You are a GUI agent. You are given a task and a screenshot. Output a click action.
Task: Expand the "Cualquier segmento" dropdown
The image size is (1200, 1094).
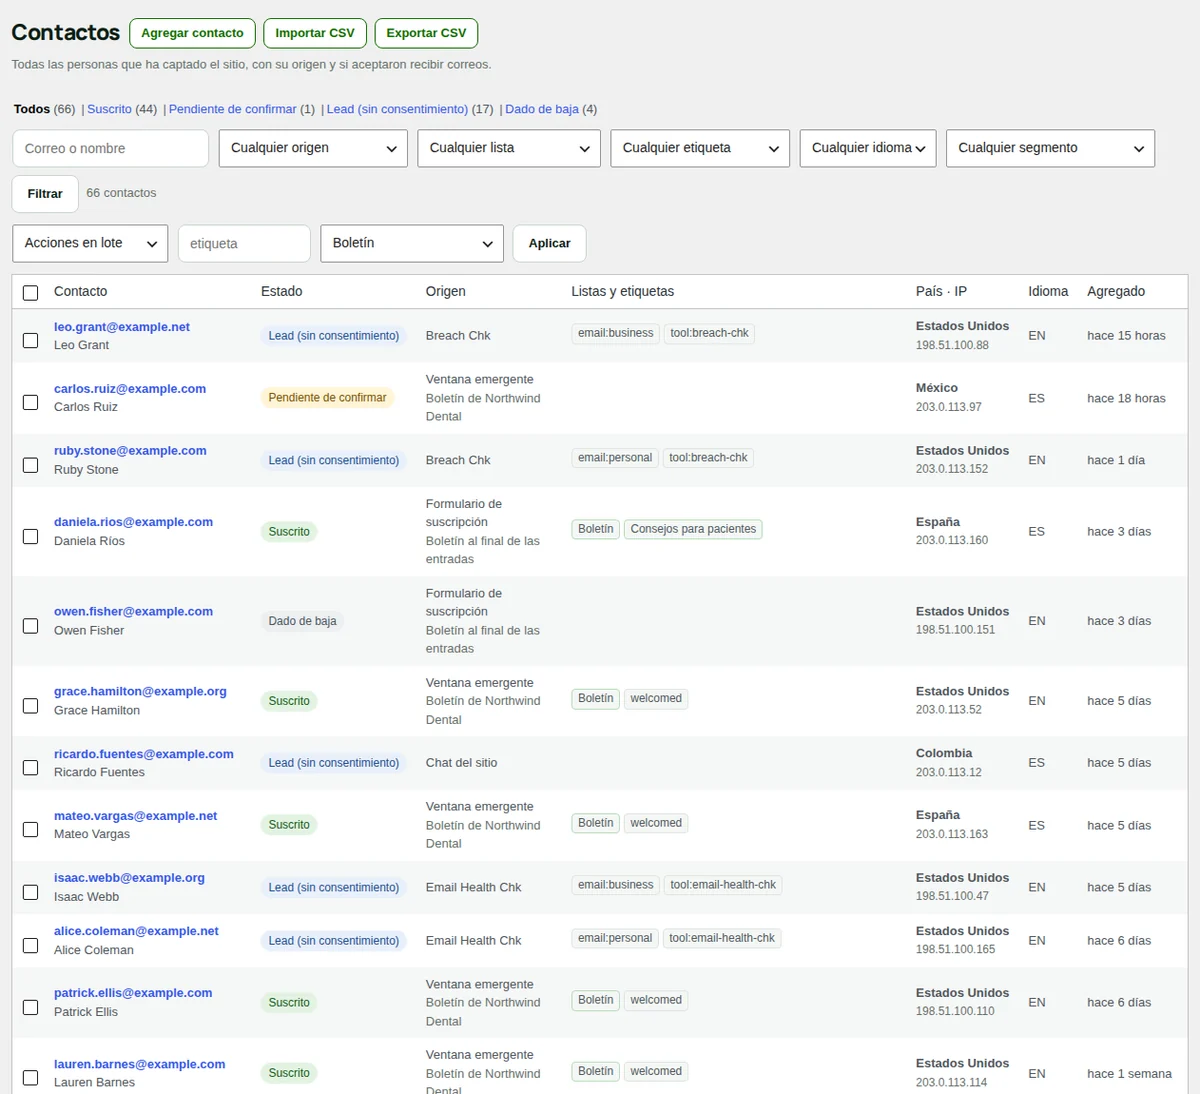click(x=1050, y=148)
